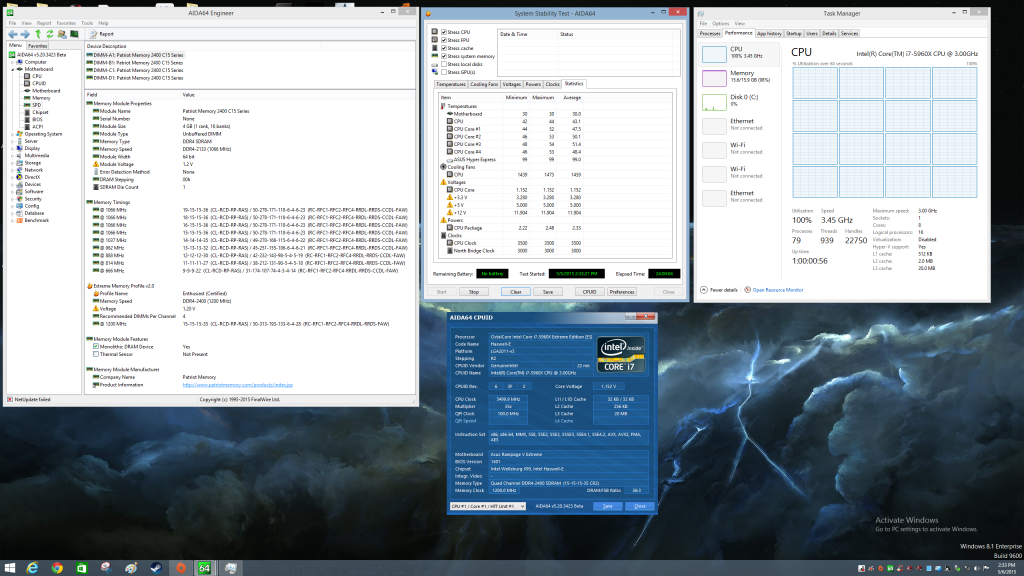Toggle Monolithic DRAM Device checkbox

click(96, 347)
